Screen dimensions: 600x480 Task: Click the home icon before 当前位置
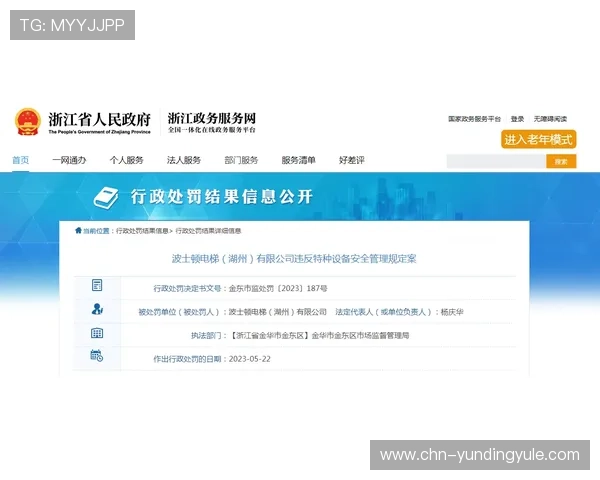pyautogui.click(x=78, y=230)
